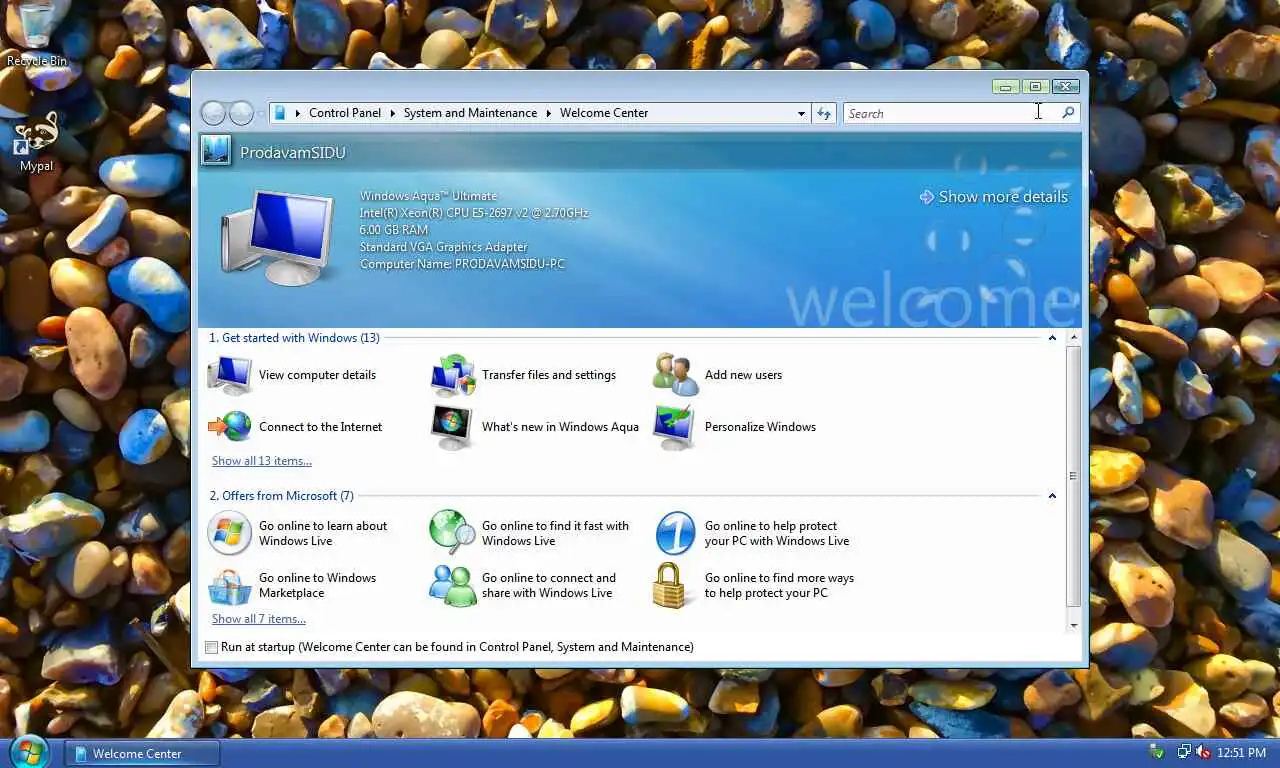Open the Windows Marketplace shopping basket icon
The width and height of the screenshot is (1280, 768).
[x=230, y=586]
